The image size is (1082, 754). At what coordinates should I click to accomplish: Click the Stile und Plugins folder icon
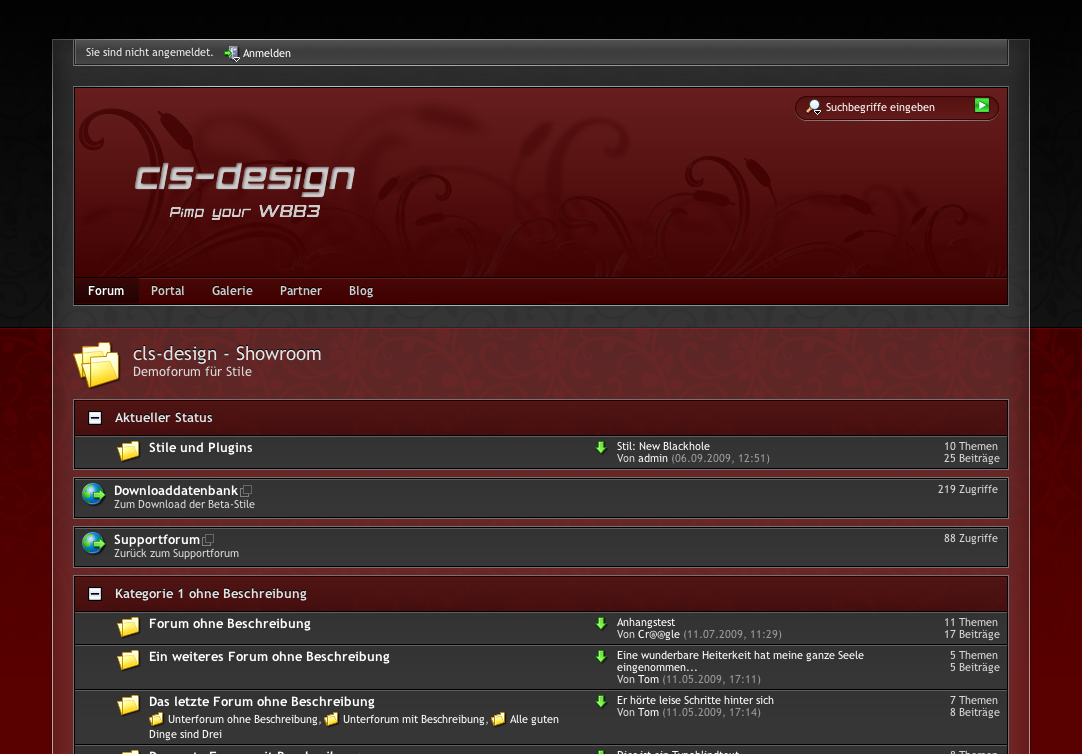[x=128, y=451]
